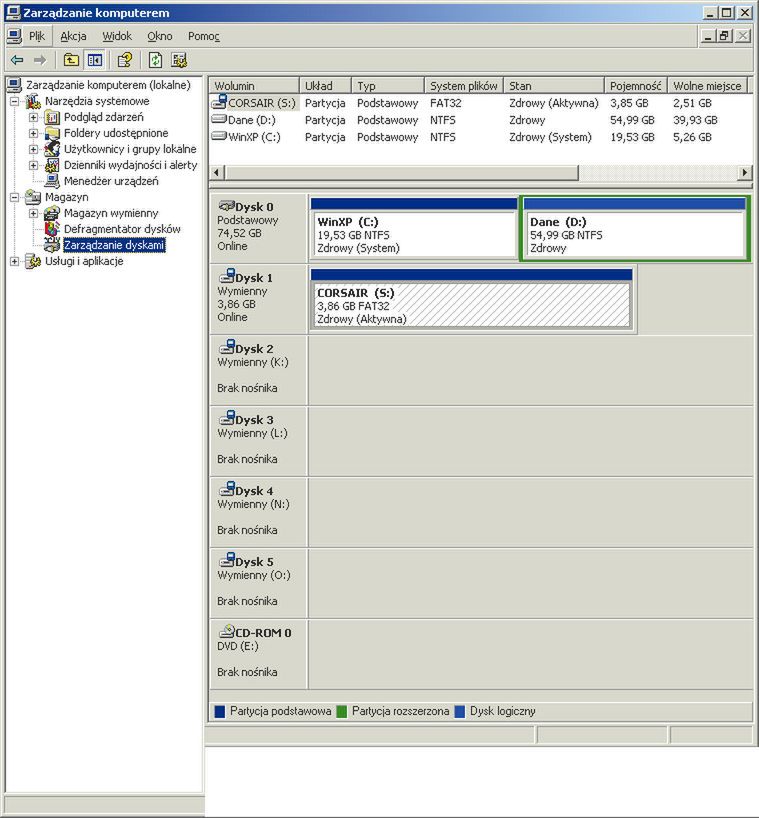Open the Help toolbar icon with question mark
759x818 pixels.
(124, 60)
